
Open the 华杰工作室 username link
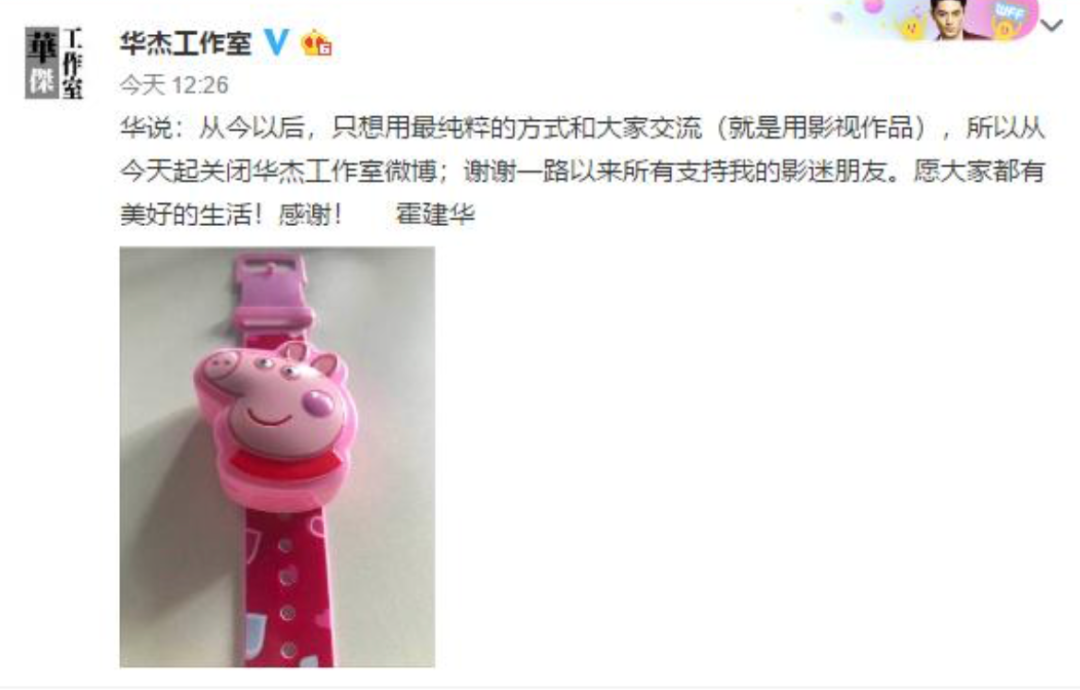point(185,43)
